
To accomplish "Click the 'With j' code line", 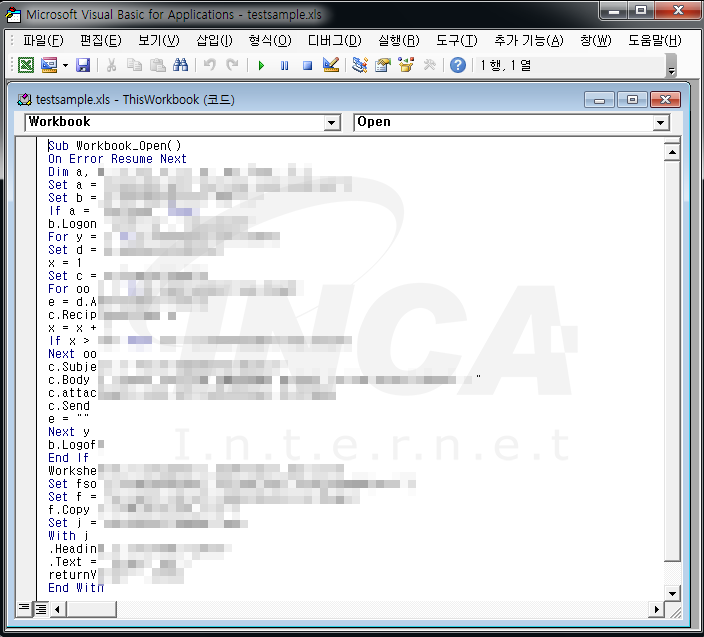I will (x=68, y=536).
